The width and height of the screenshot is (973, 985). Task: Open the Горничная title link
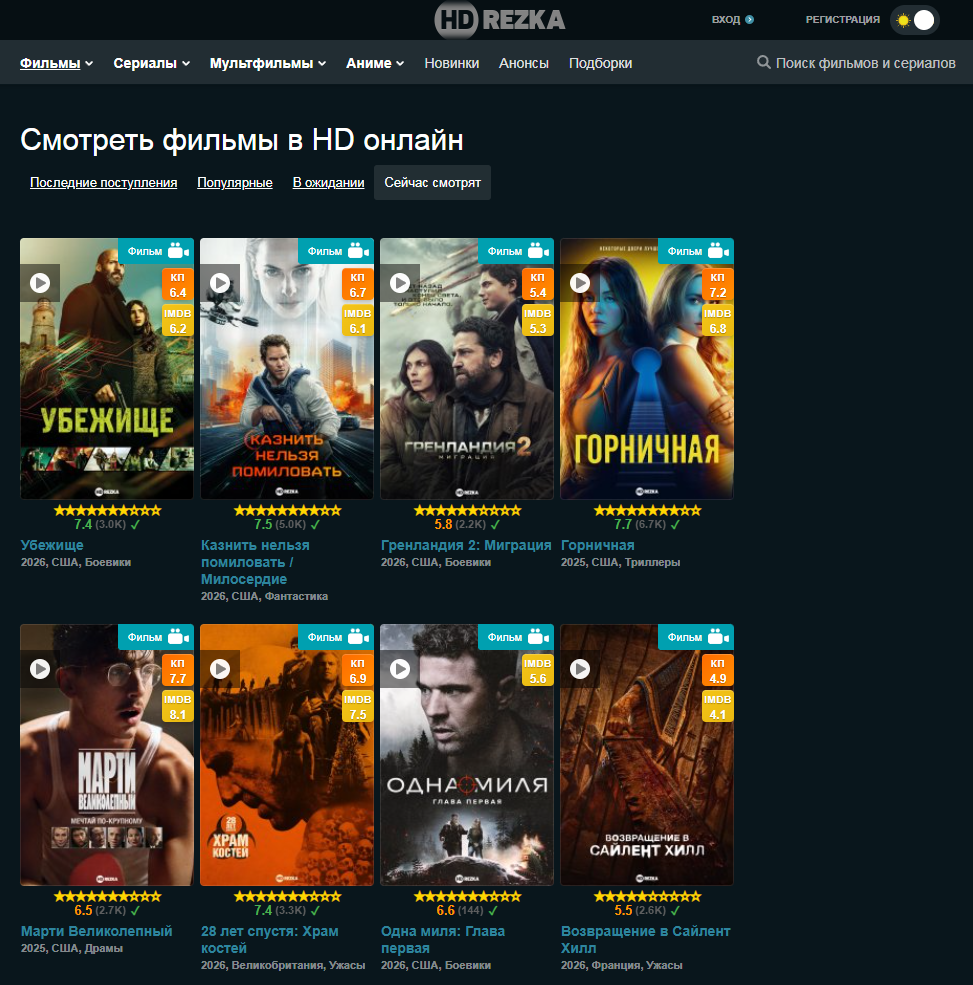[597, 545]
